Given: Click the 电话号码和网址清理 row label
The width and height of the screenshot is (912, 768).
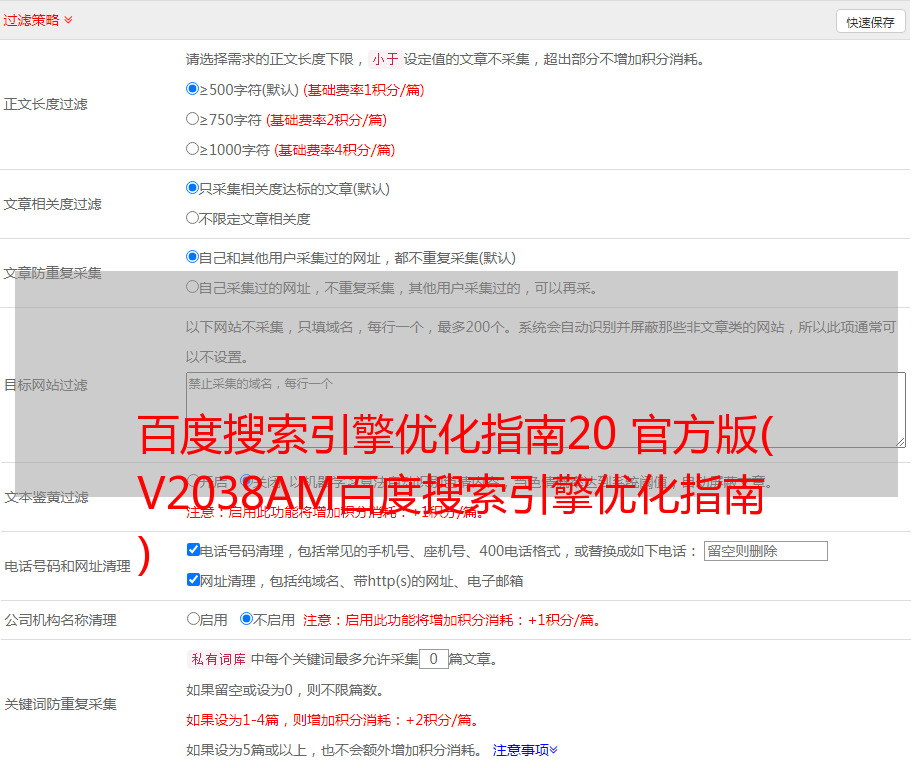Looking at the screenshot, I should [x=67, y=566].
